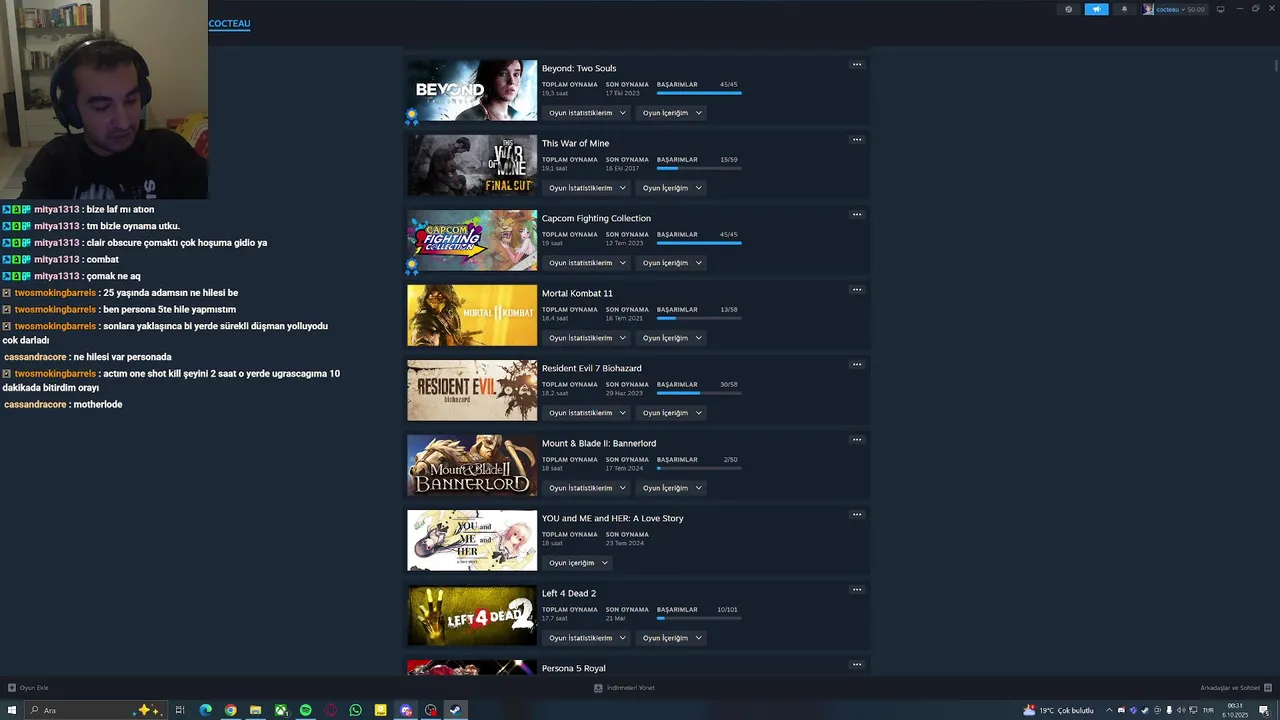Click the Oyun Ekle plus icon
The image size is (1280, 720).
[12, 688]
